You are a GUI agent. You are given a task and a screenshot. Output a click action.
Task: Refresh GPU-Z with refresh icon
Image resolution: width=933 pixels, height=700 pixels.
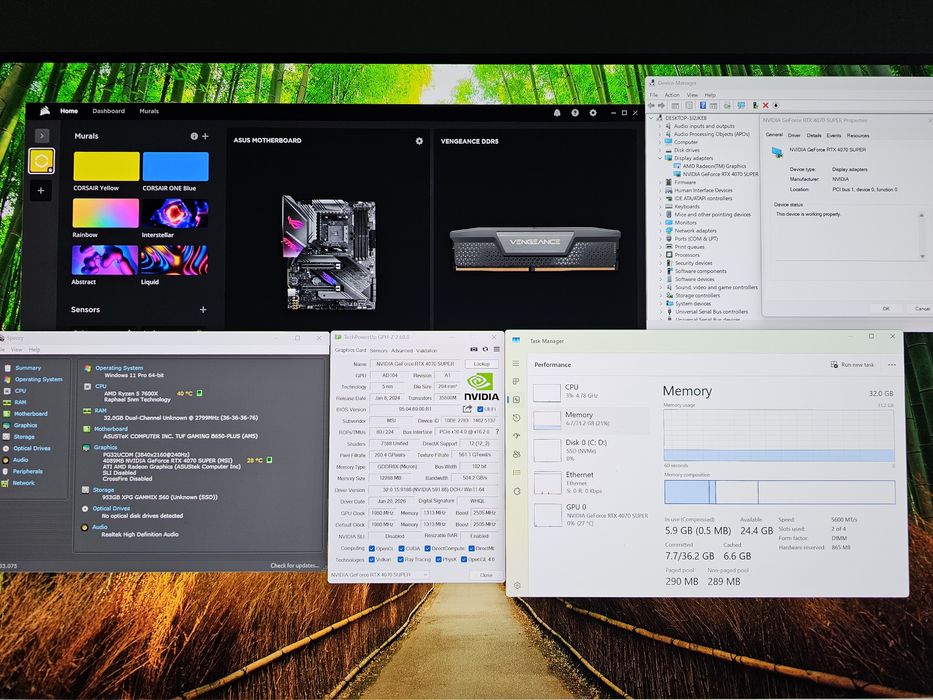click(485, 349)
